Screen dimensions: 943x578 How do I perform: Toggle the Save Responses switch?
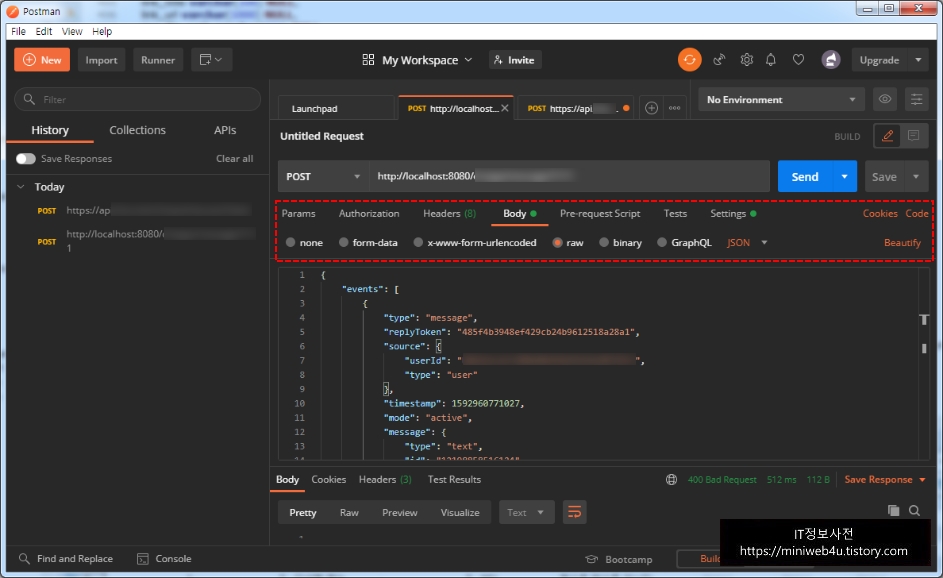tap(25, 159)
